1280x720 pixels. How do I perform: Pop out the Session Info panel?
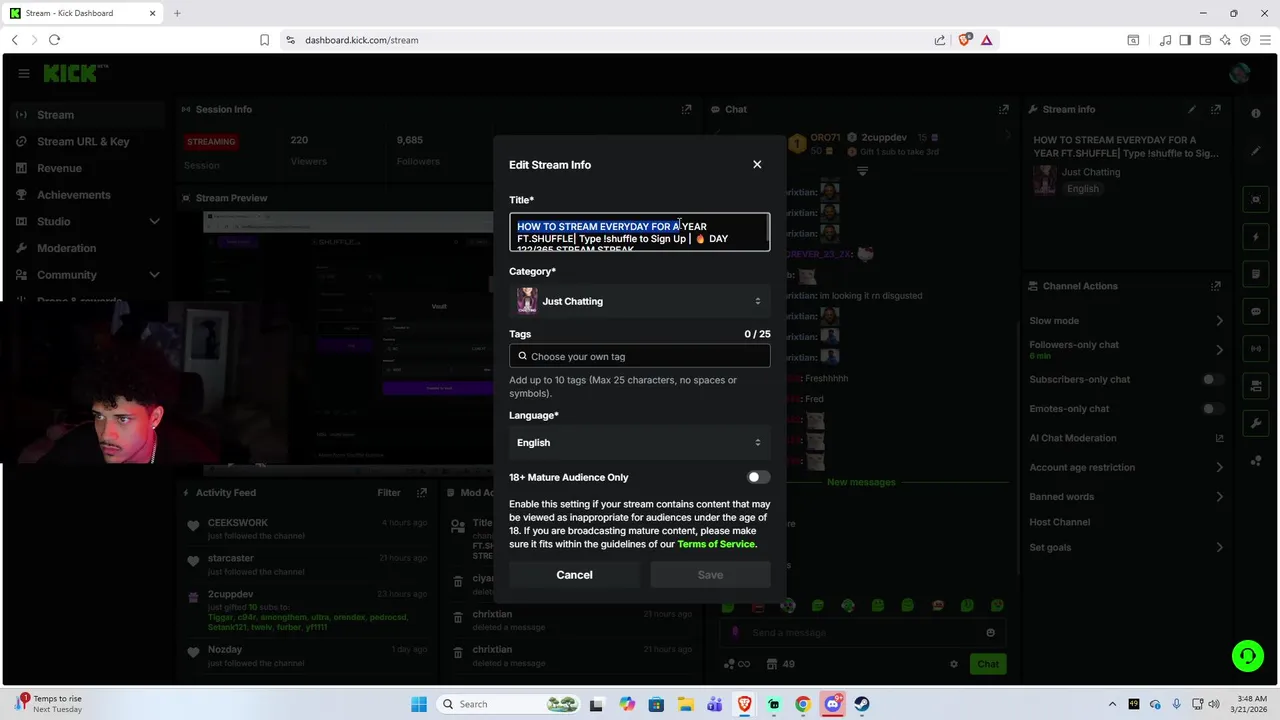(x=686, y=109)
